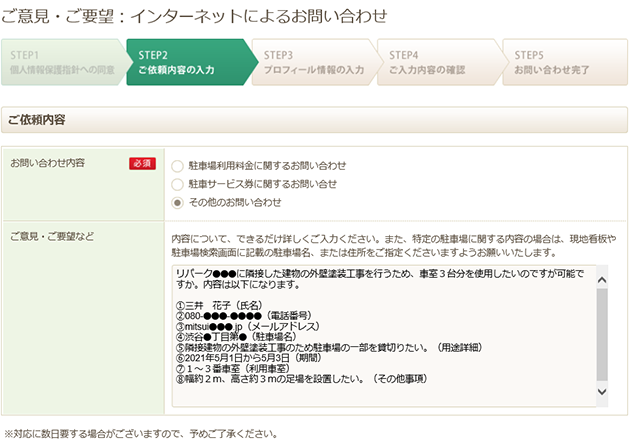Viewport: 630px width, 444px height.
Task: Choose the その他のお問い合わせ radio option
Action: (x=177, y=203)
